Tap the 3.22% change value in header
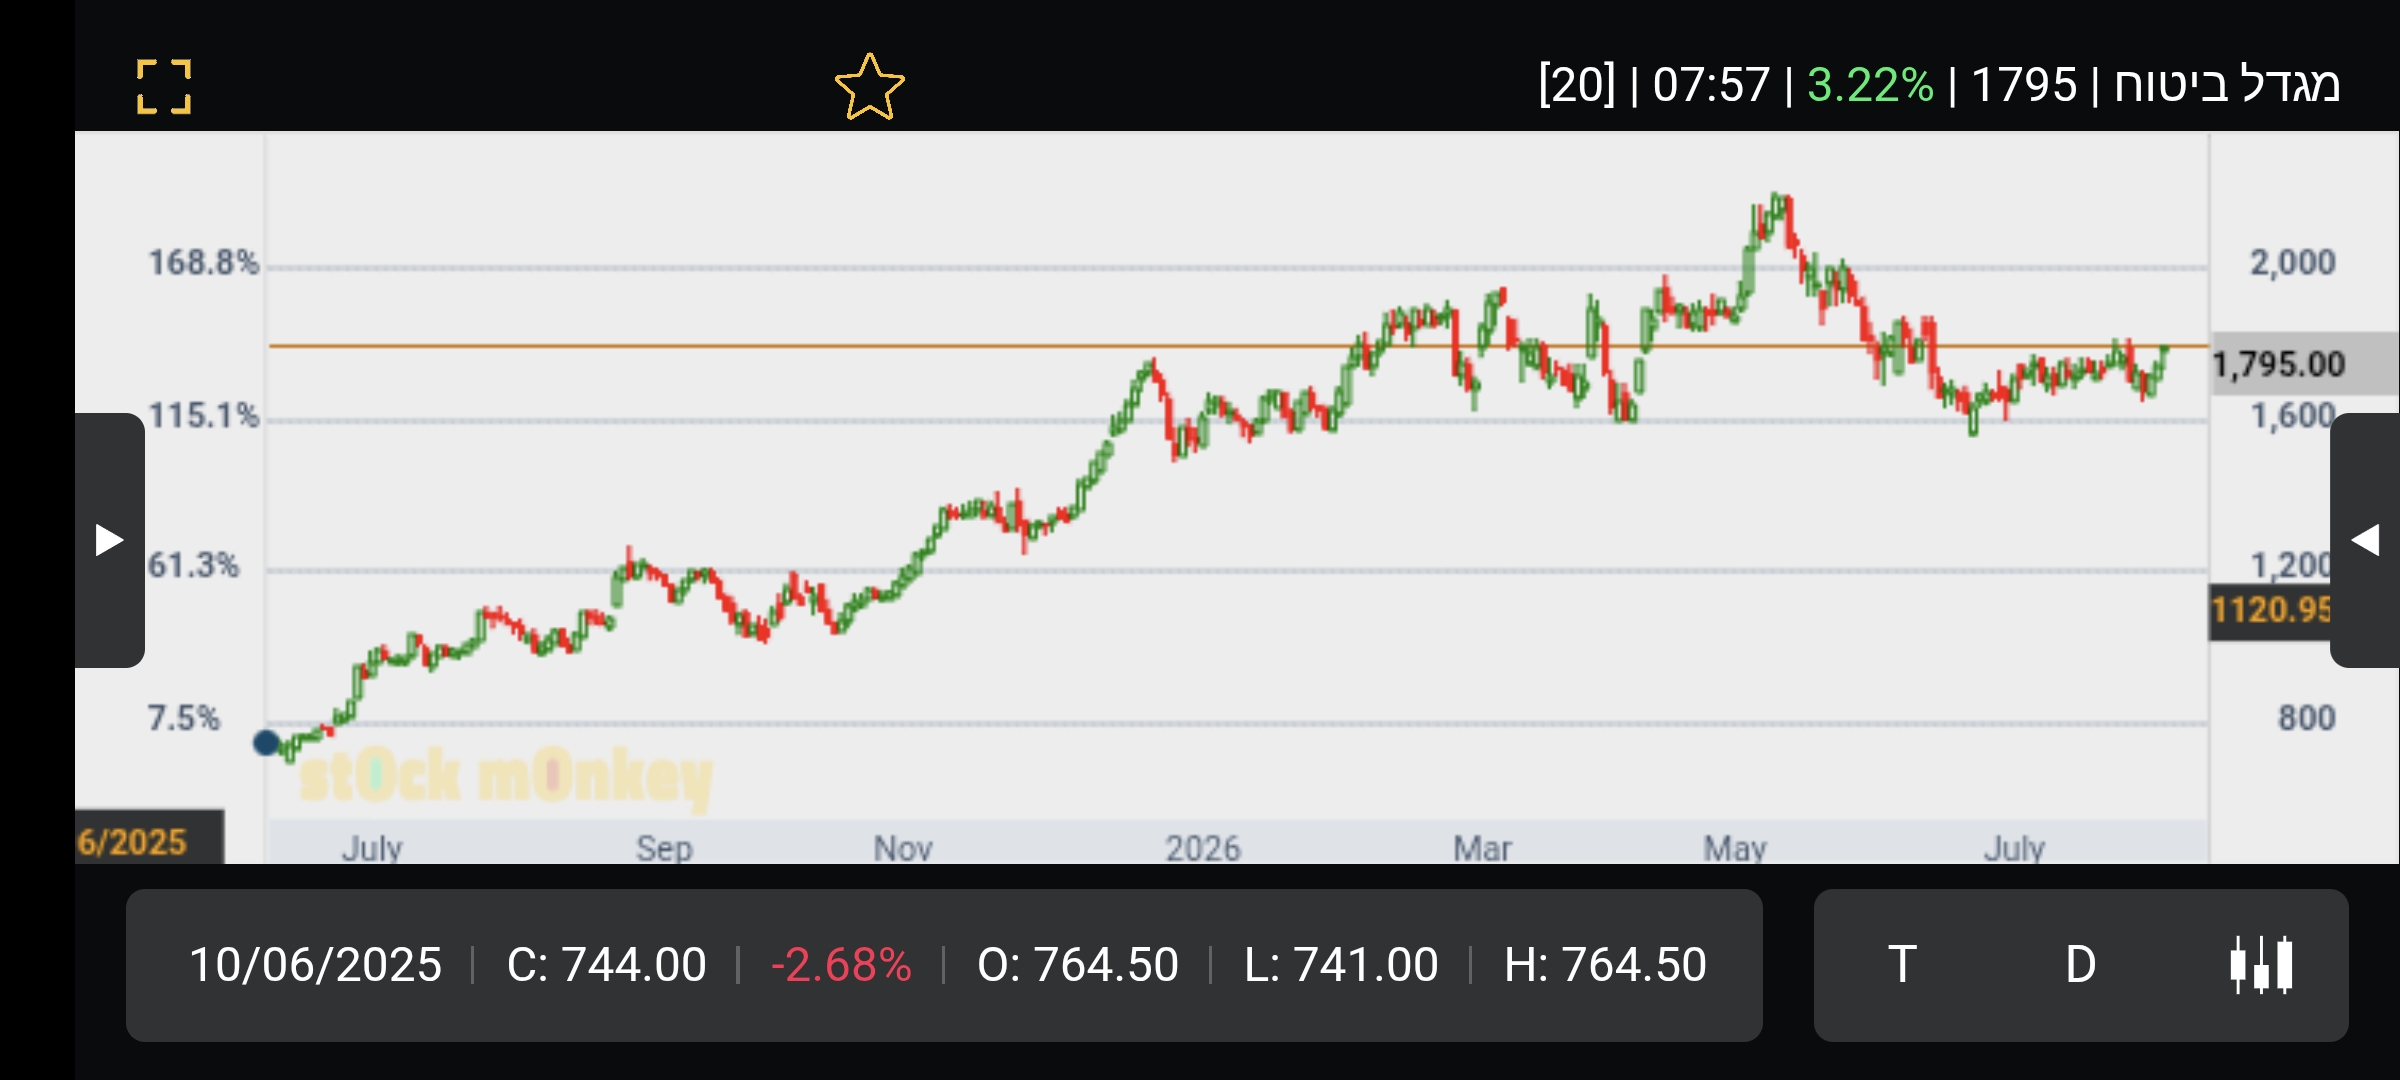Screen dimensions: 2400x1080 [x=1870, y=85]
